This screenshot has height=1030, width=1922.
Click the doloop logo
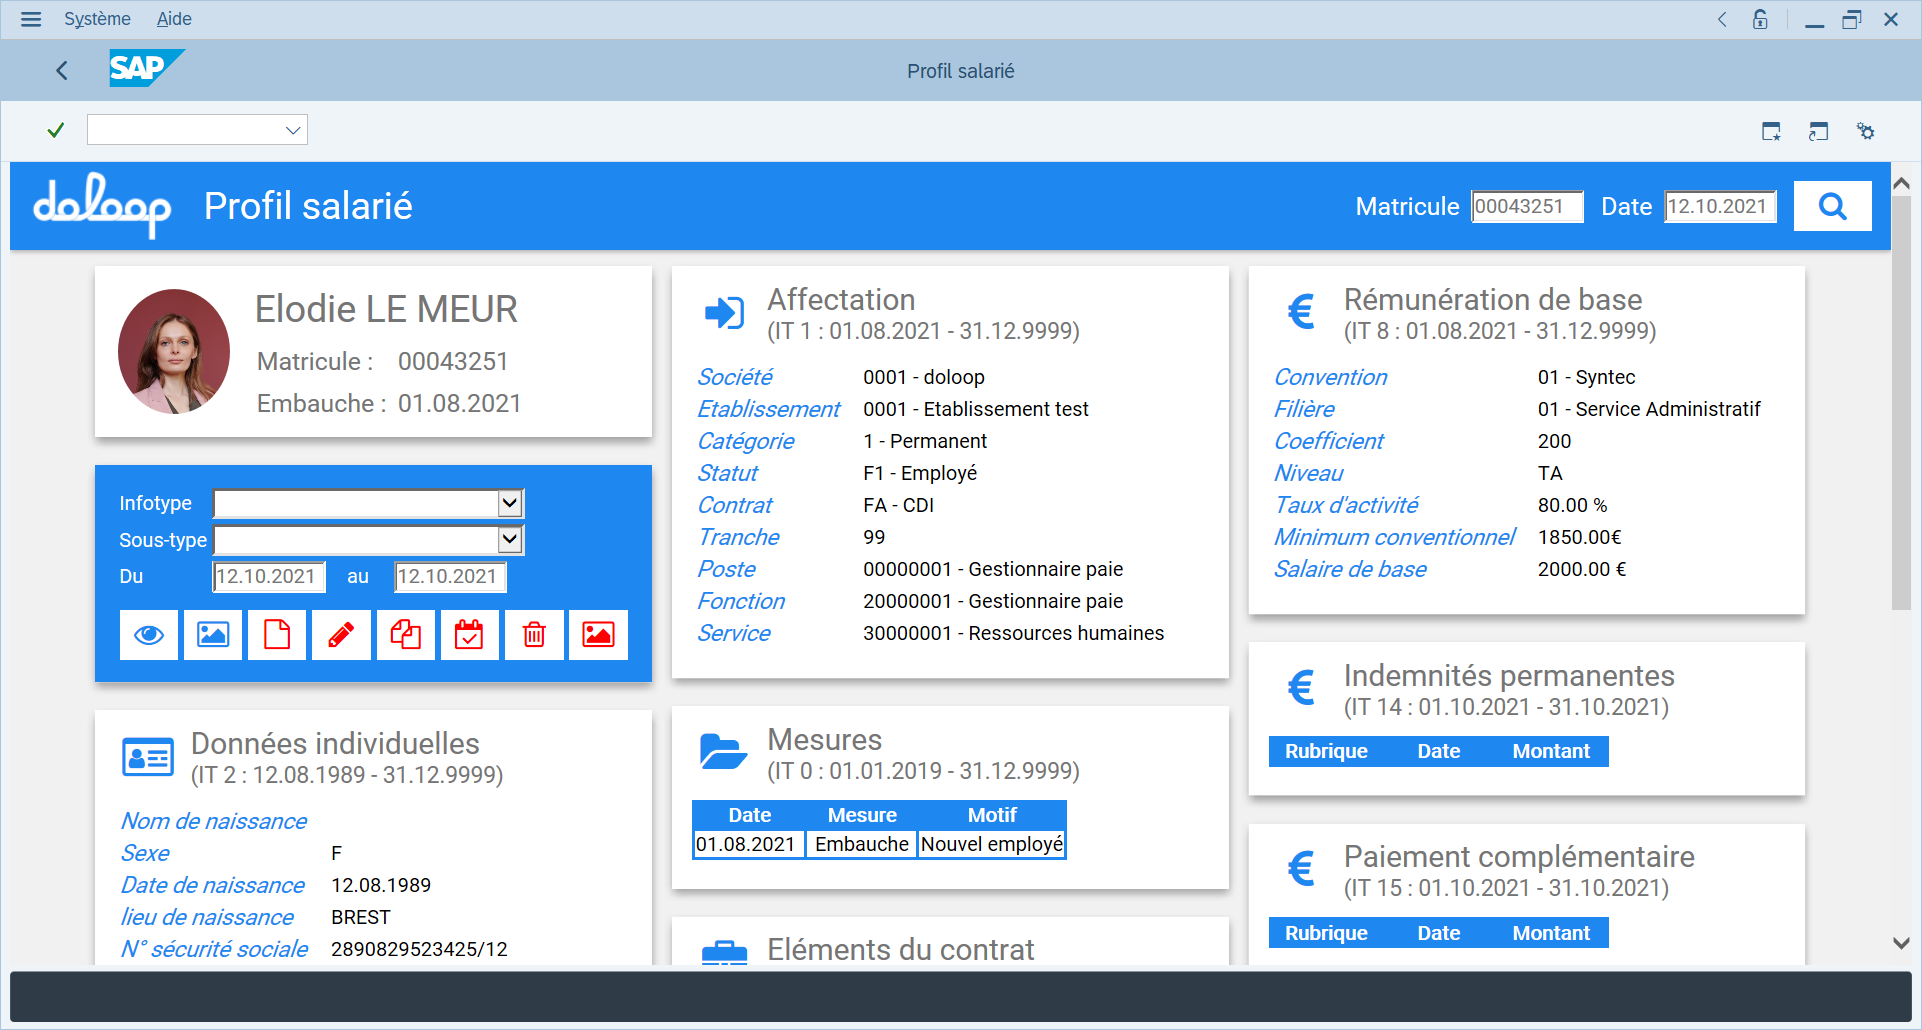[x=102, y=205]
